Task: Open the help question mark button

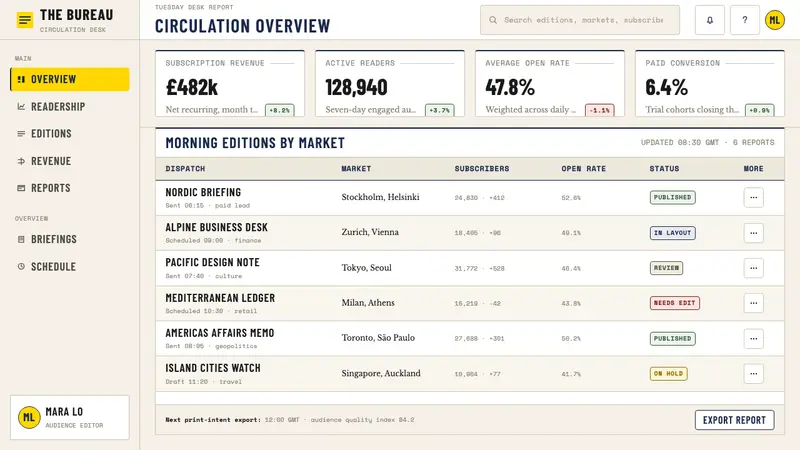Action: click(745, 20)
